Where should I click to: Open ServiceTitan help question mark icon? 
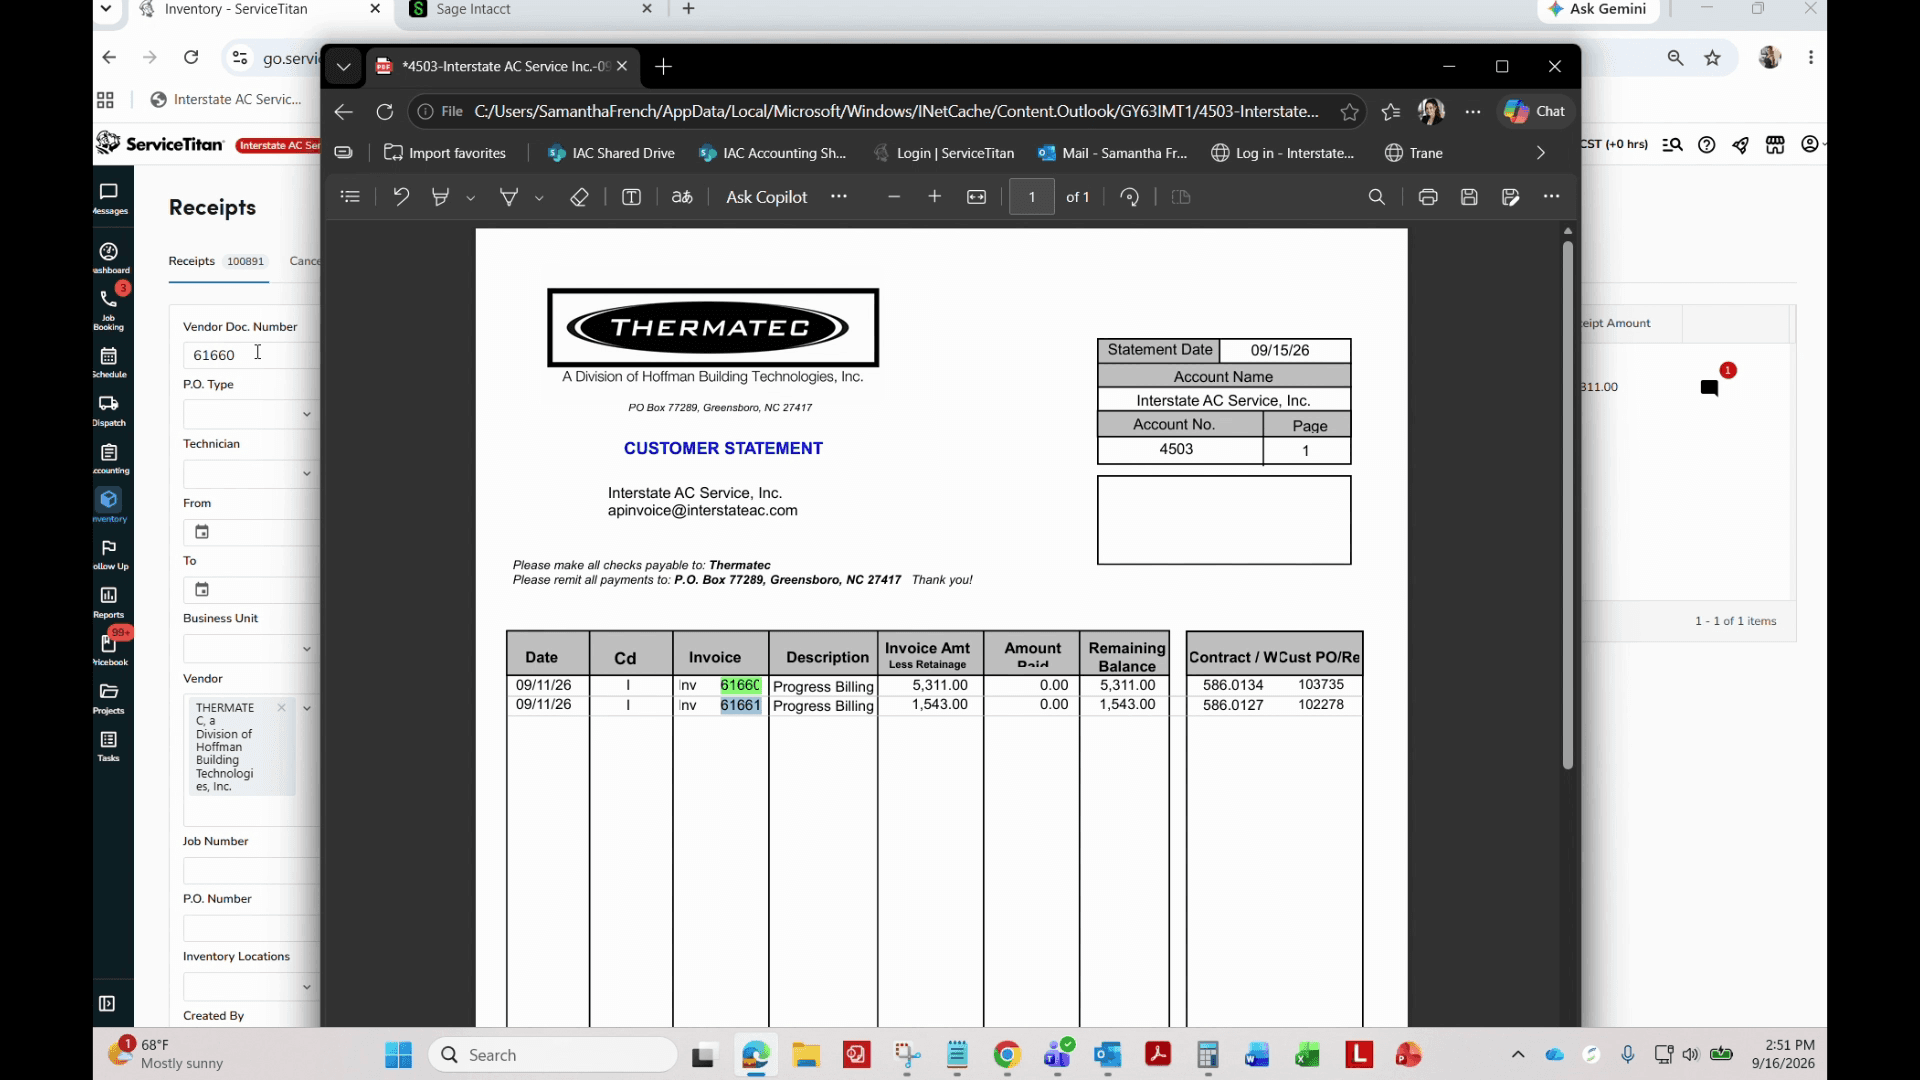click(1707, 145)
